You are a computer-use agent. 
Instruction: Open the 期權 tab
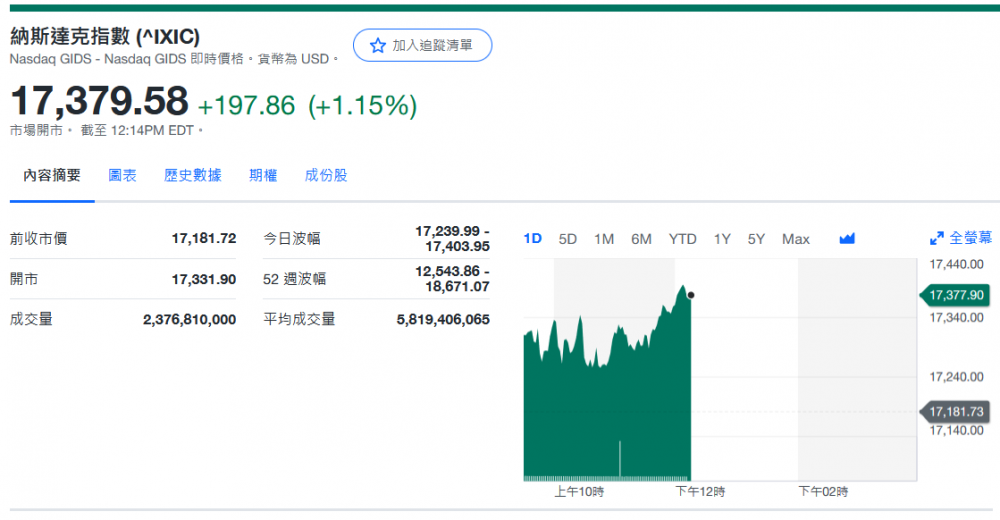(x=263, y=176)
